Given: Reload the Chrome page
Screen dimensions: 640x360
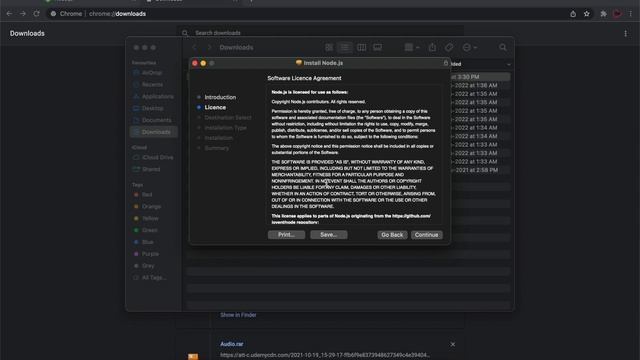Looking at the screenshot, I should click(37, 13).
